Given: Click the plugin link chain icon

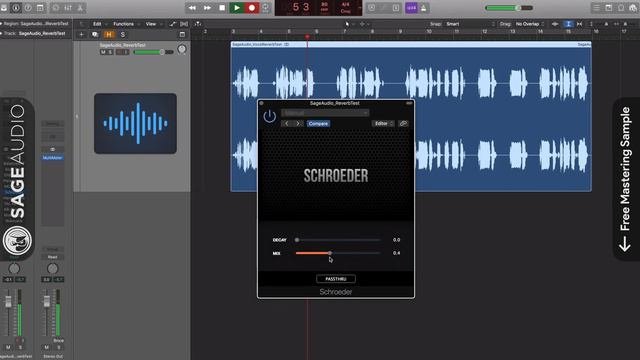Looking at the screenshot, I should point(403,123).
